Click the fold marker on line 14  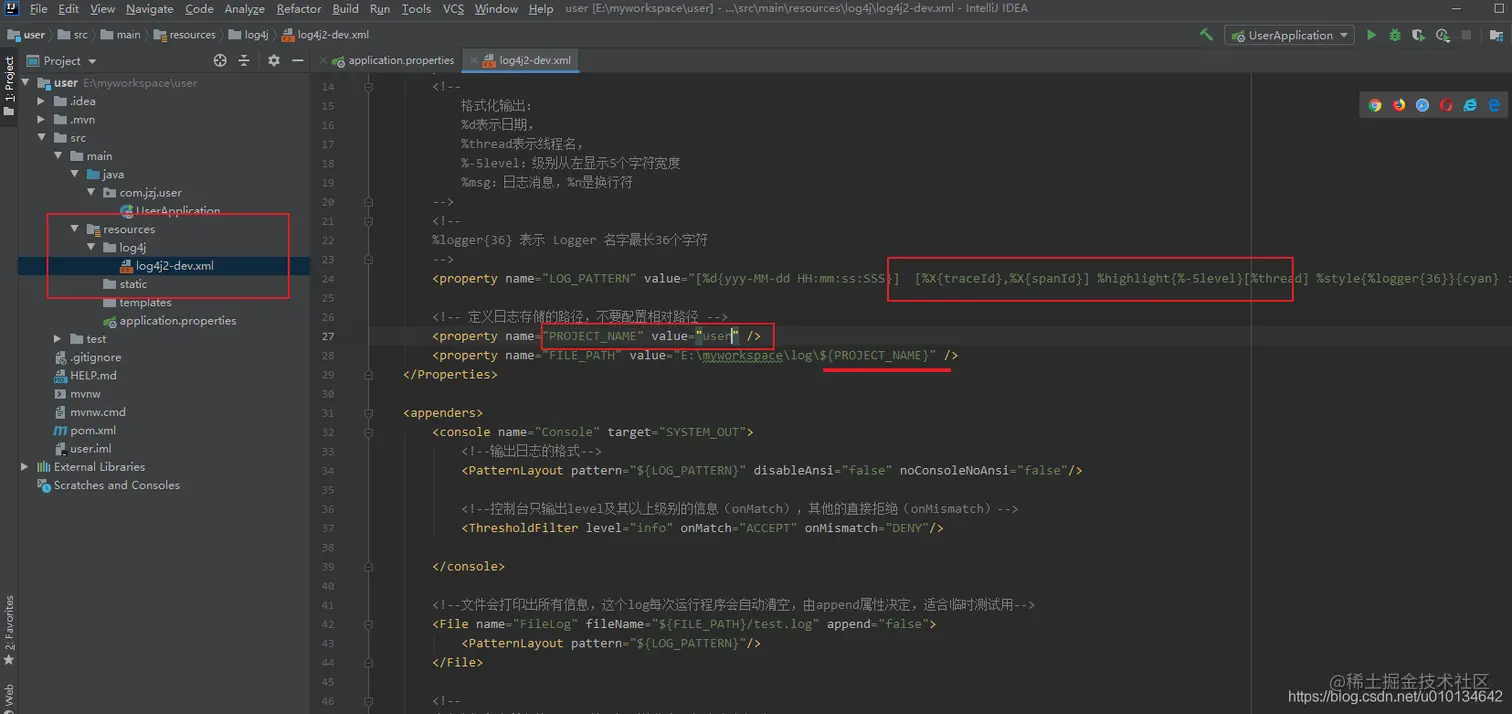369,87
